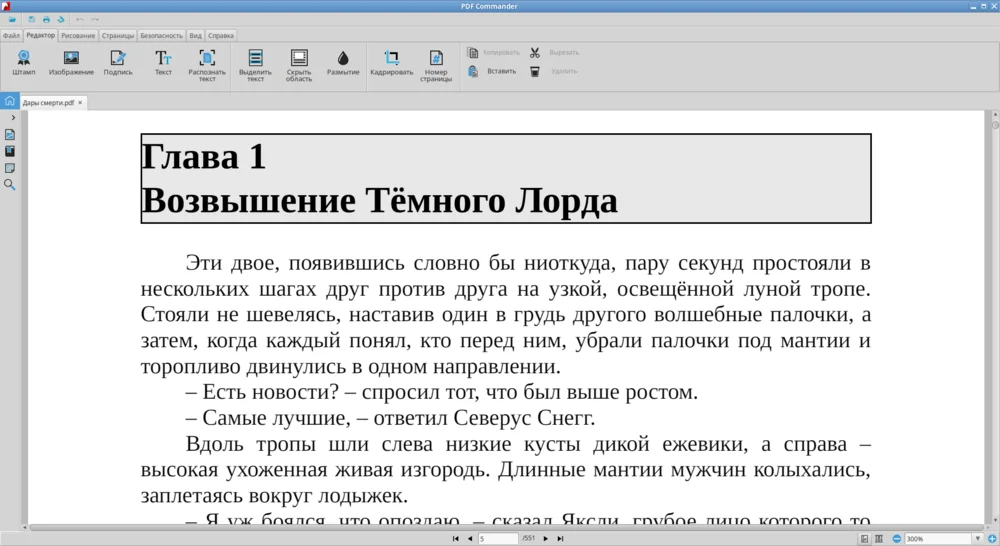Choose the Текст tool in ribbon
The width and height of the screenshot is (1000, 546).
pos(163,63)
